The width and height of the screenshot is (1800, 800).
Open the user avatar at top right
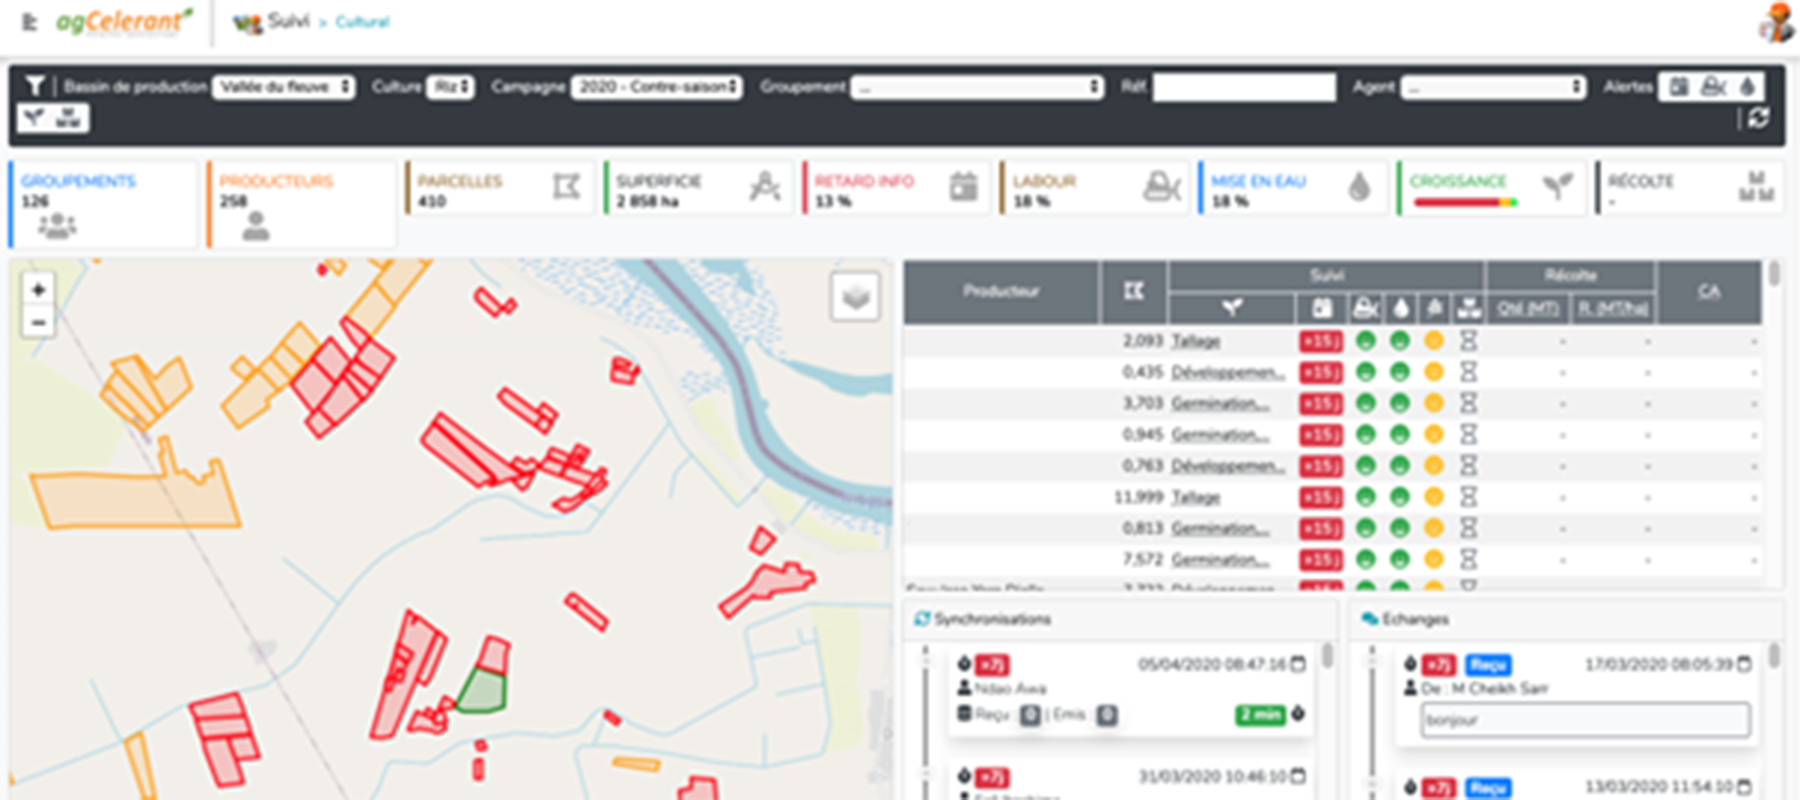1776,22
